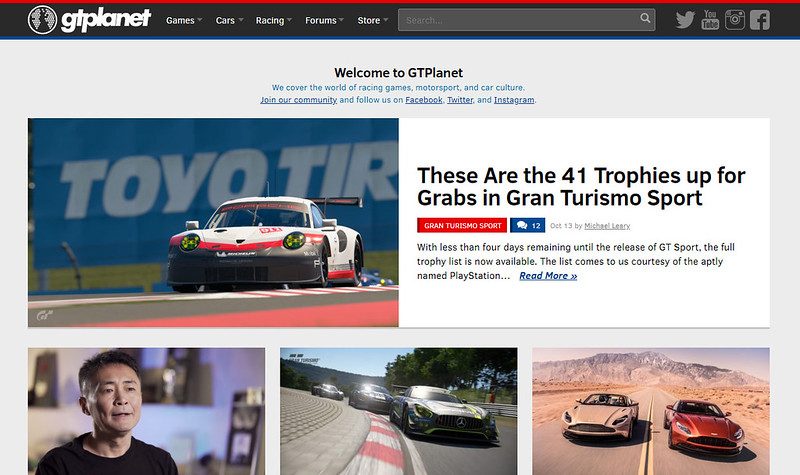Viewport: 800px width, 475px height.
Task: Open the Forums menu
Action: [321, 20]
